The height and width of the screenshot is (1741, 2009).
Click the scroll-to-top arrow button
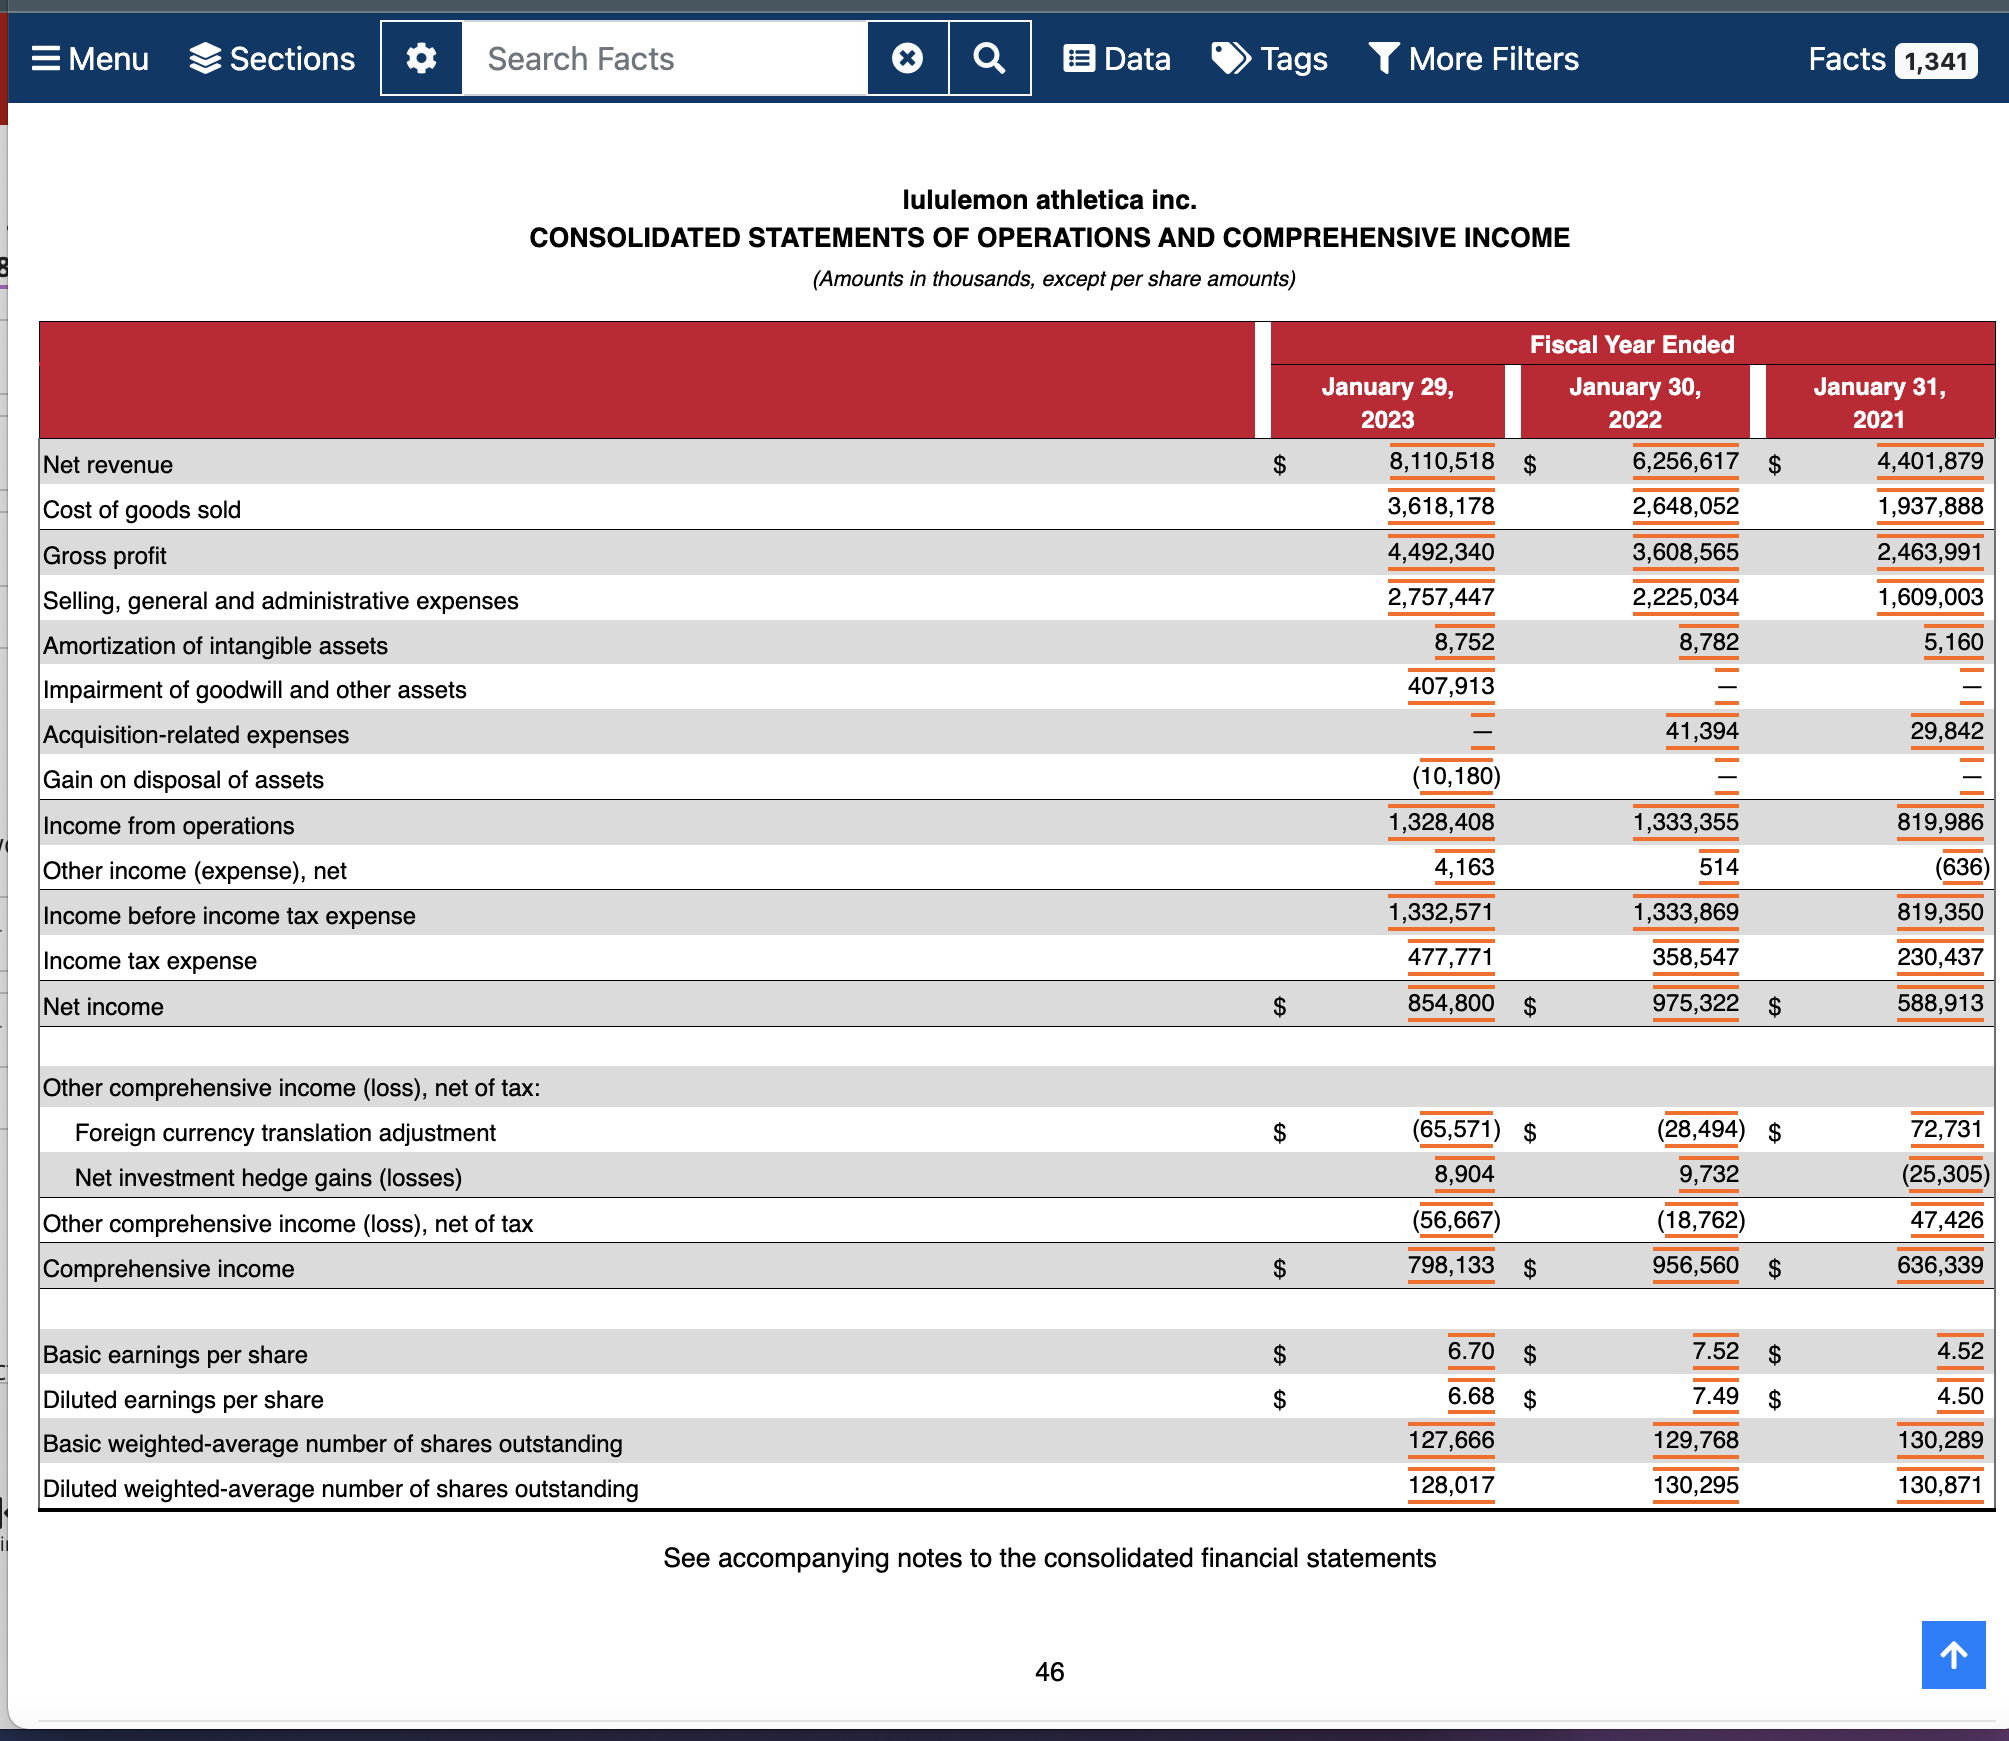point(1953,1655)
